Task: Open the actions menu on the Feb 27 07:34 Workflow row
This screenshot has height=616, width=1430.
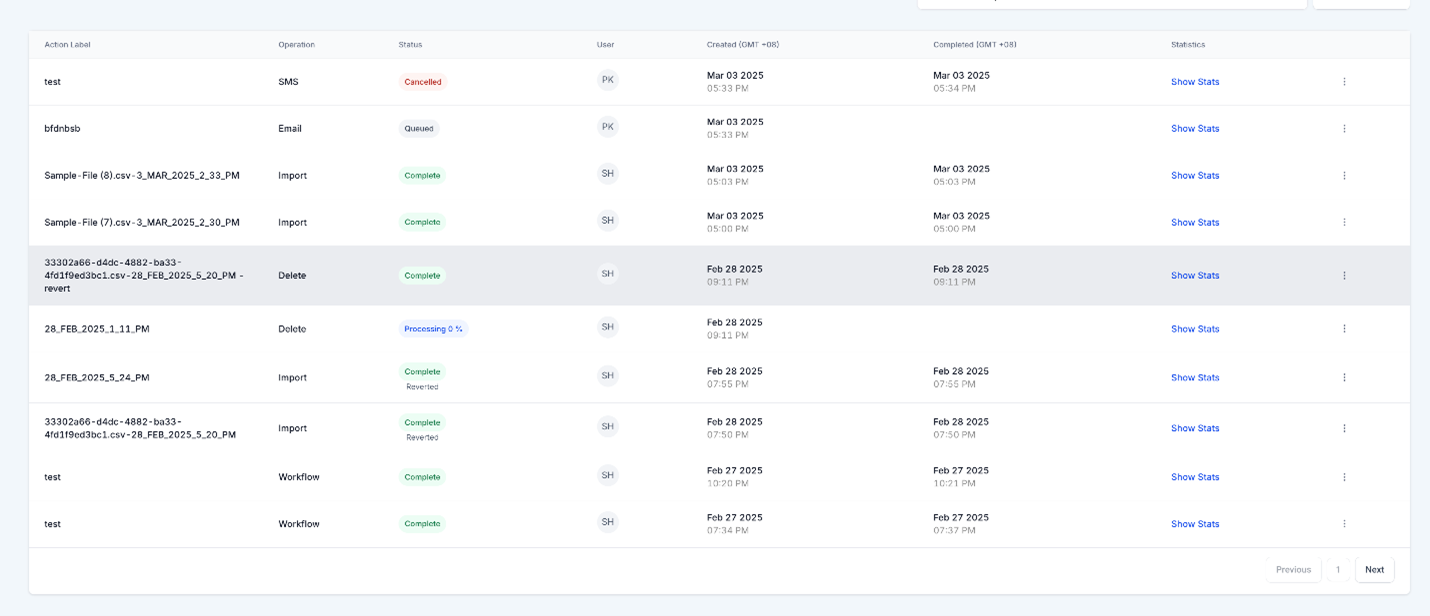Action: pos(1344,523)
